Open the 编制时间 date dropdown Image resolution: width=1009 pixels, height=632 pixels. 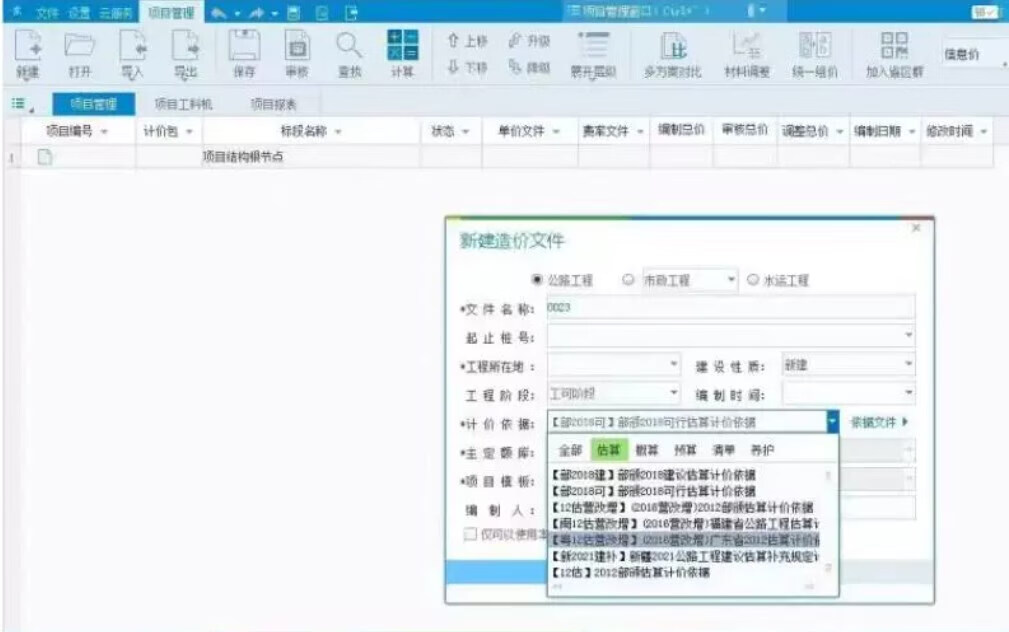click(x=908, y=393)
